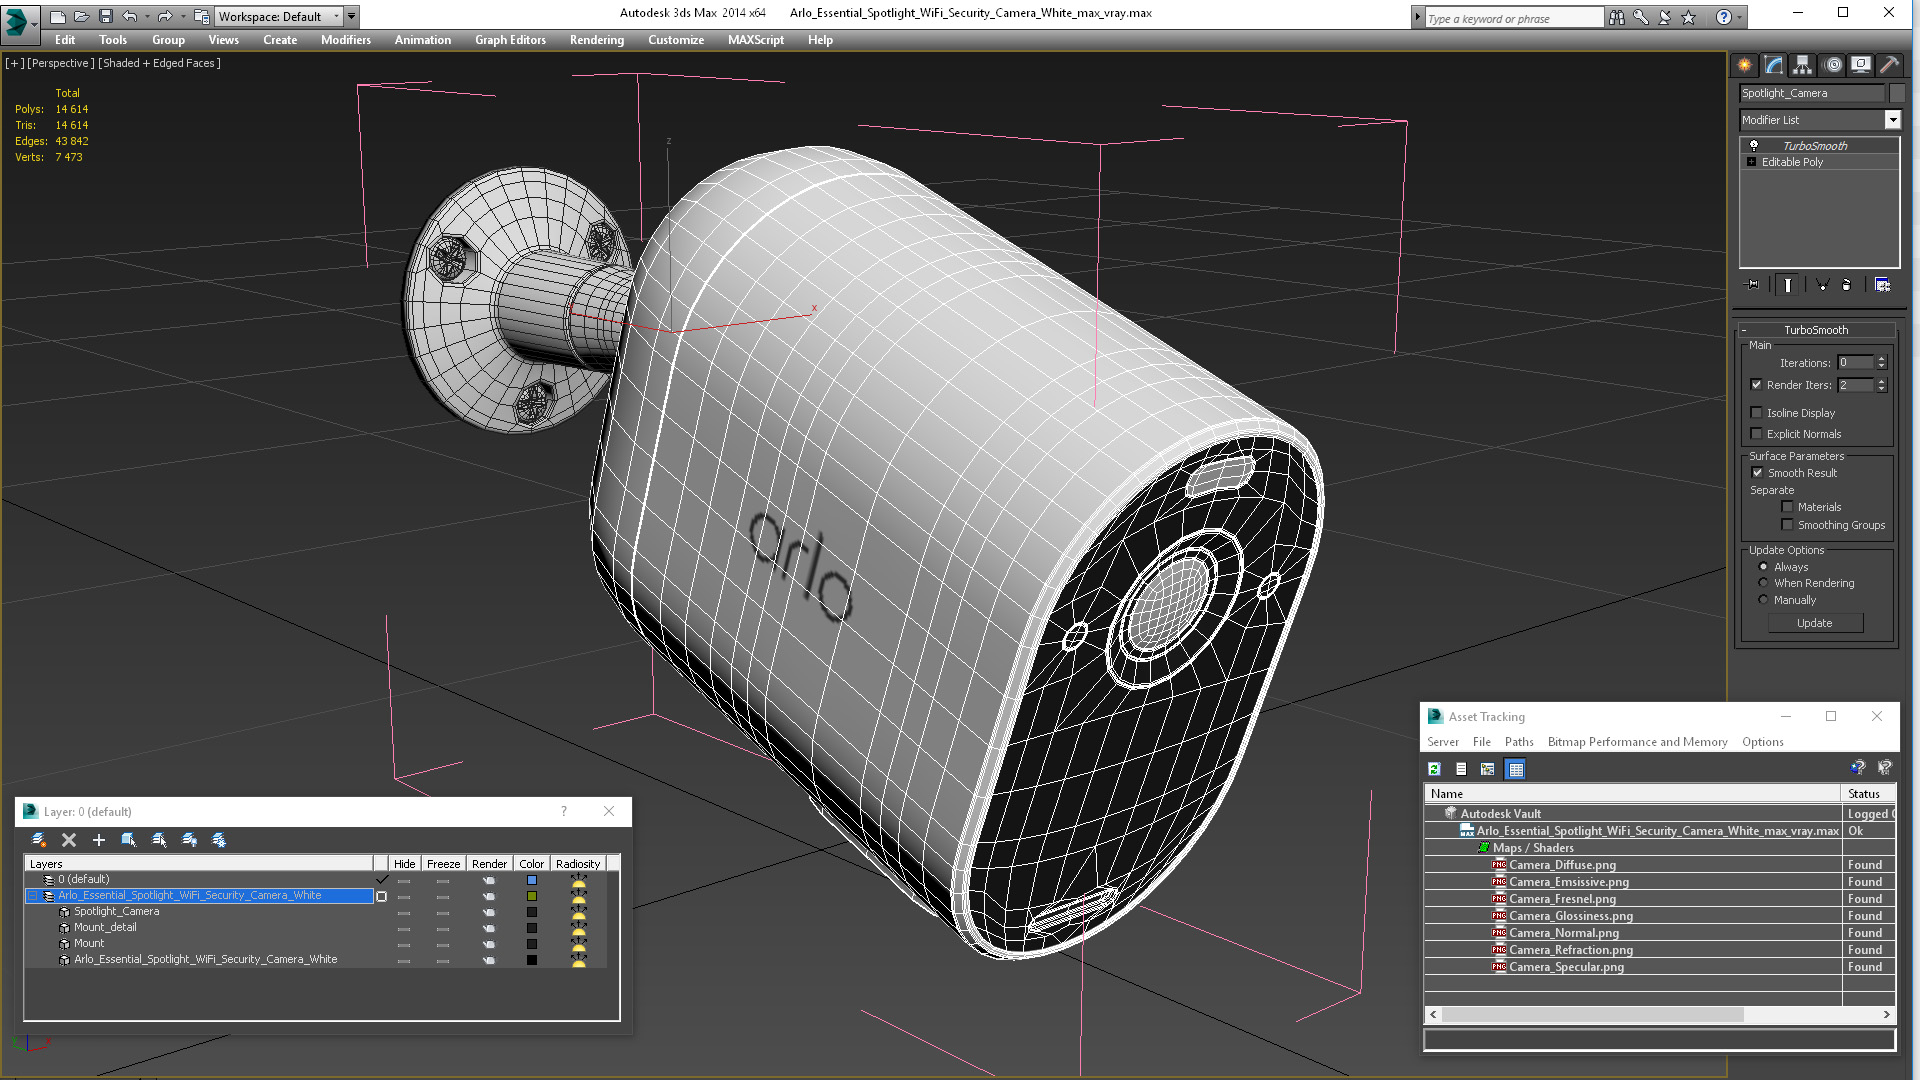Click Make Unique icon below modifier stack
Screen dimensions: 1920x1080
point(1822,285)
